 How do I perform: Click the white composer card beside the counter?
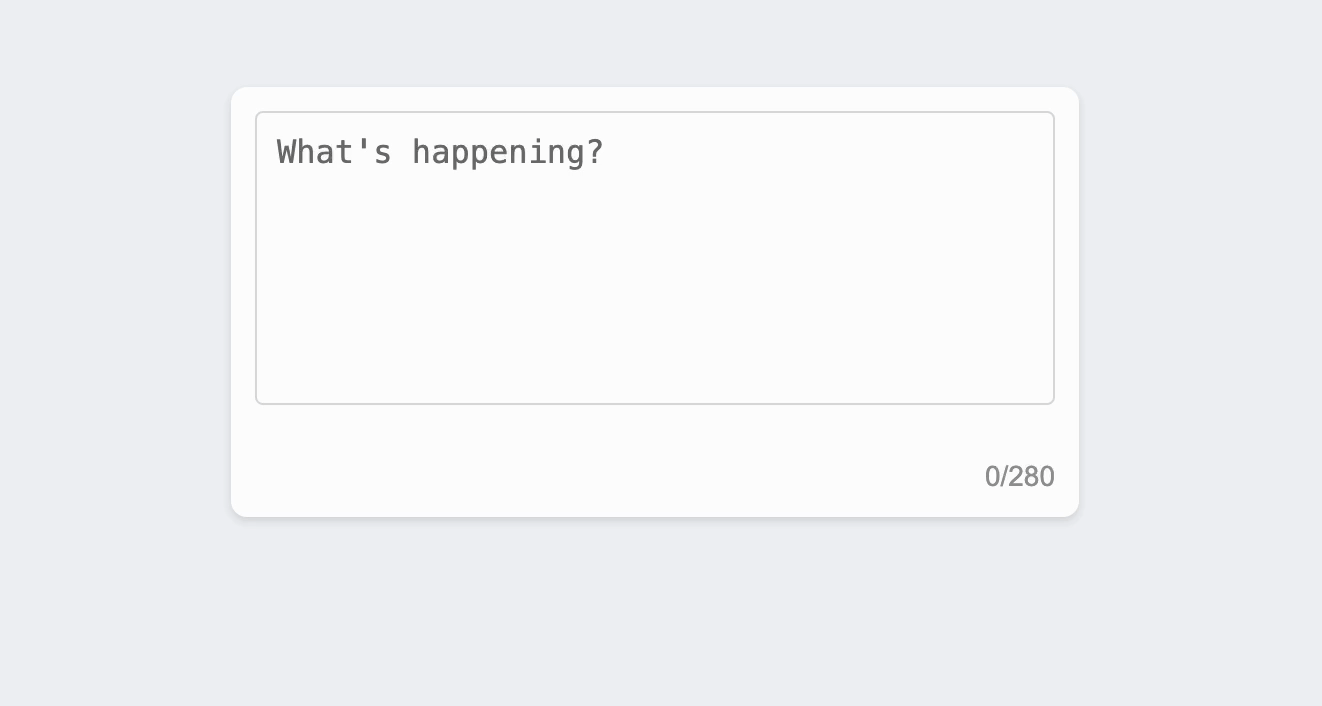point(600,477)
